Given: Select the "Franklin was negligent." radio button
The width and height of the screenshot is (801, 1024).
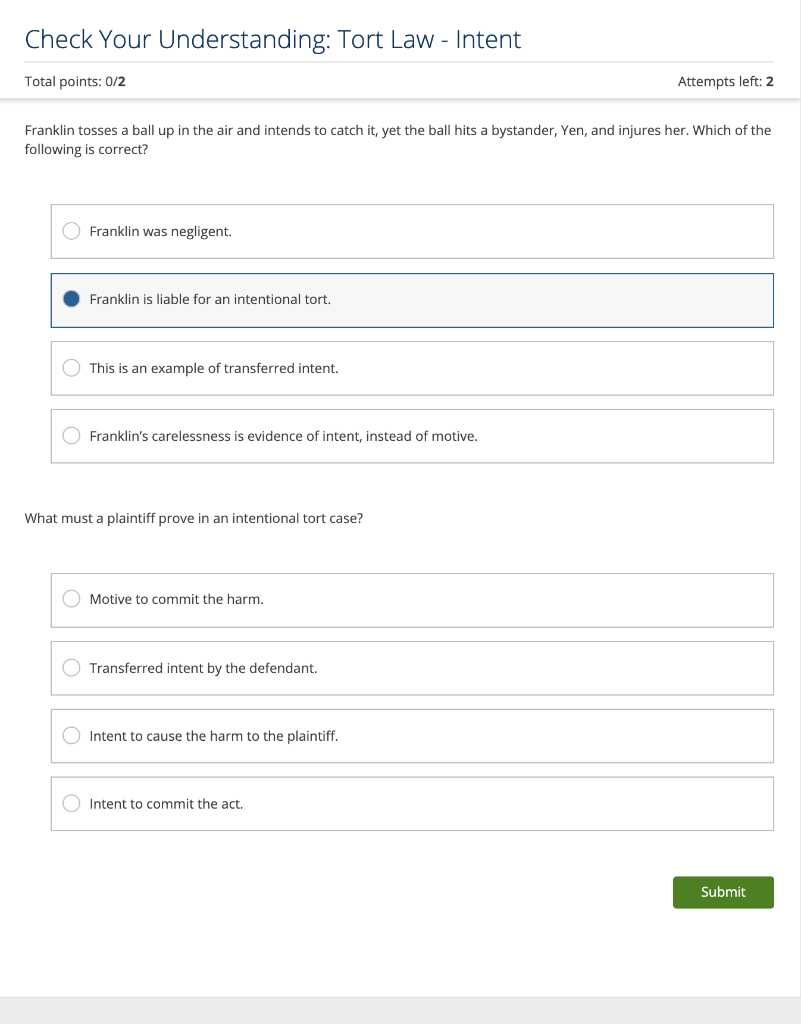Looking at the screenshot, I should pyautogui.click(x=71, y=230).
